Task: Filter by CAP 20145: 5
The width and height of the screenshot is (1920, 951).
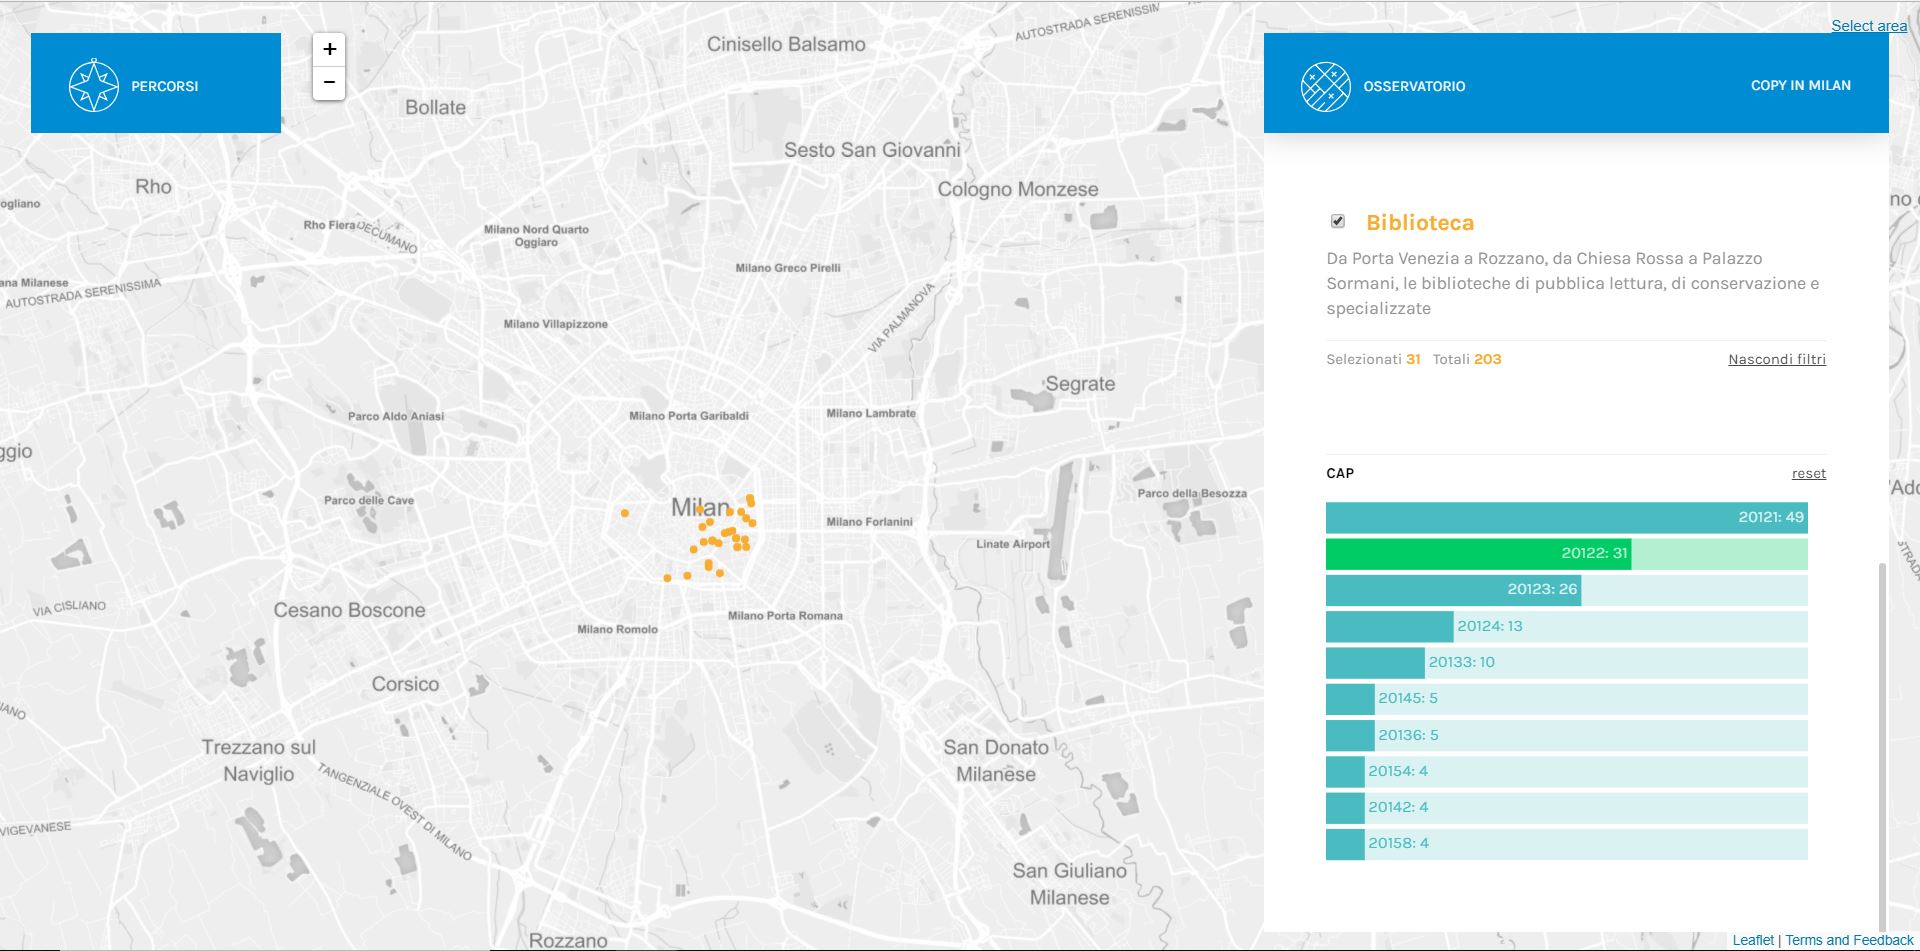Action: (1566, 698)
